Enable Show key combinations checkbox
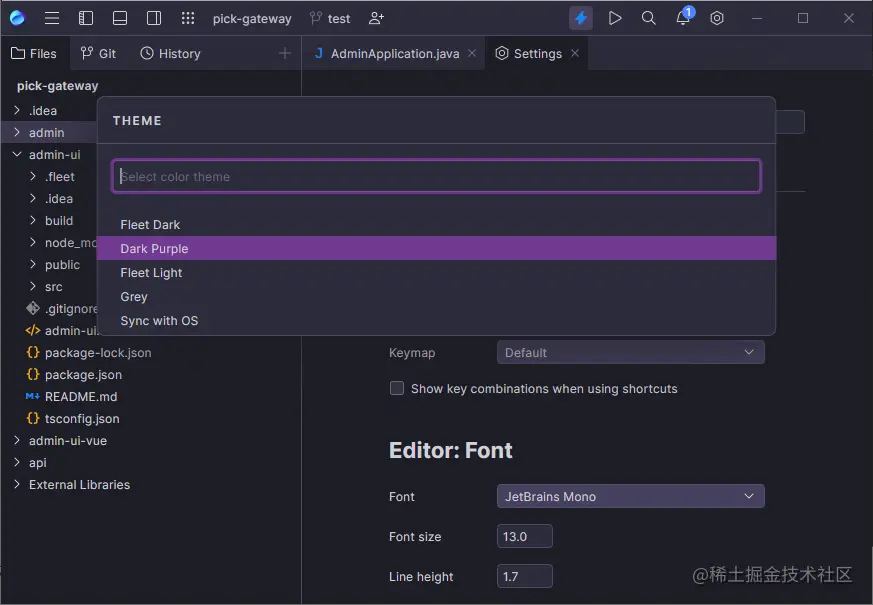Screen dimensions: 873x605 397,388
